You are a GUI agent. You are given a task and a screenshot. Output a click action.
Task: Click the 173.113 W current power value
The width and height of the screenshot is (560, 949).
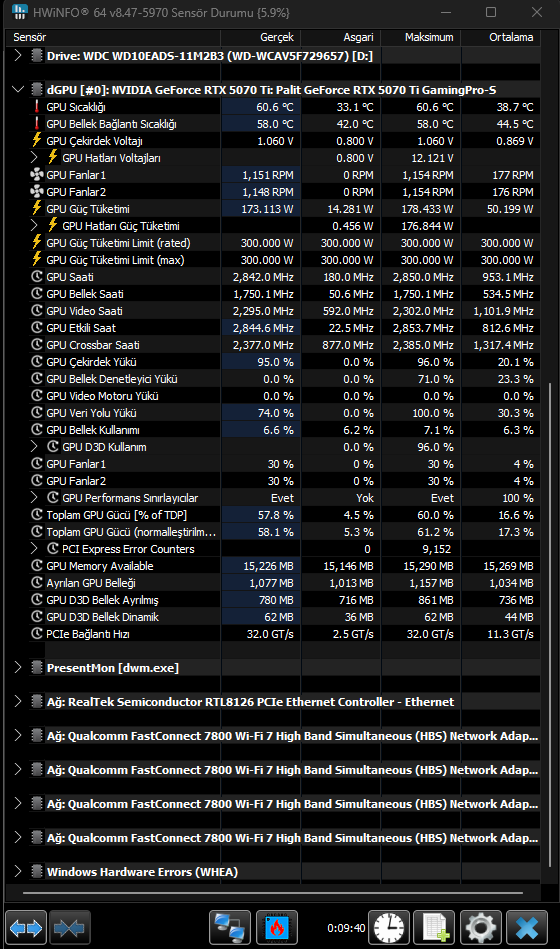[x=267, y=209]
